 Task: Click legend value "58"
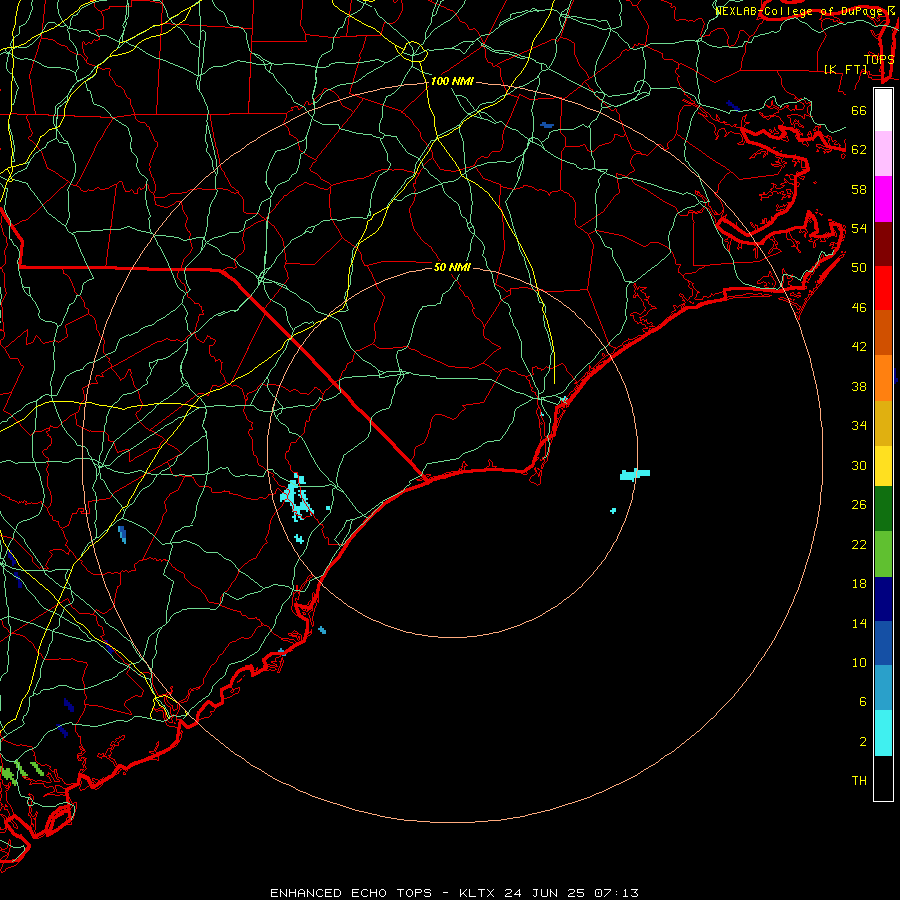(x=859, y=189)
